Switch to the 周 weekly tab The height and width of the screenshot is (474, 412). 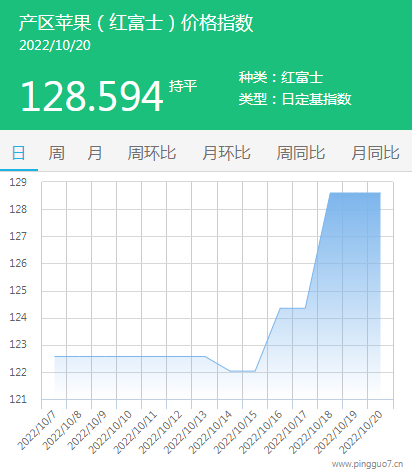tap(56, 153)
